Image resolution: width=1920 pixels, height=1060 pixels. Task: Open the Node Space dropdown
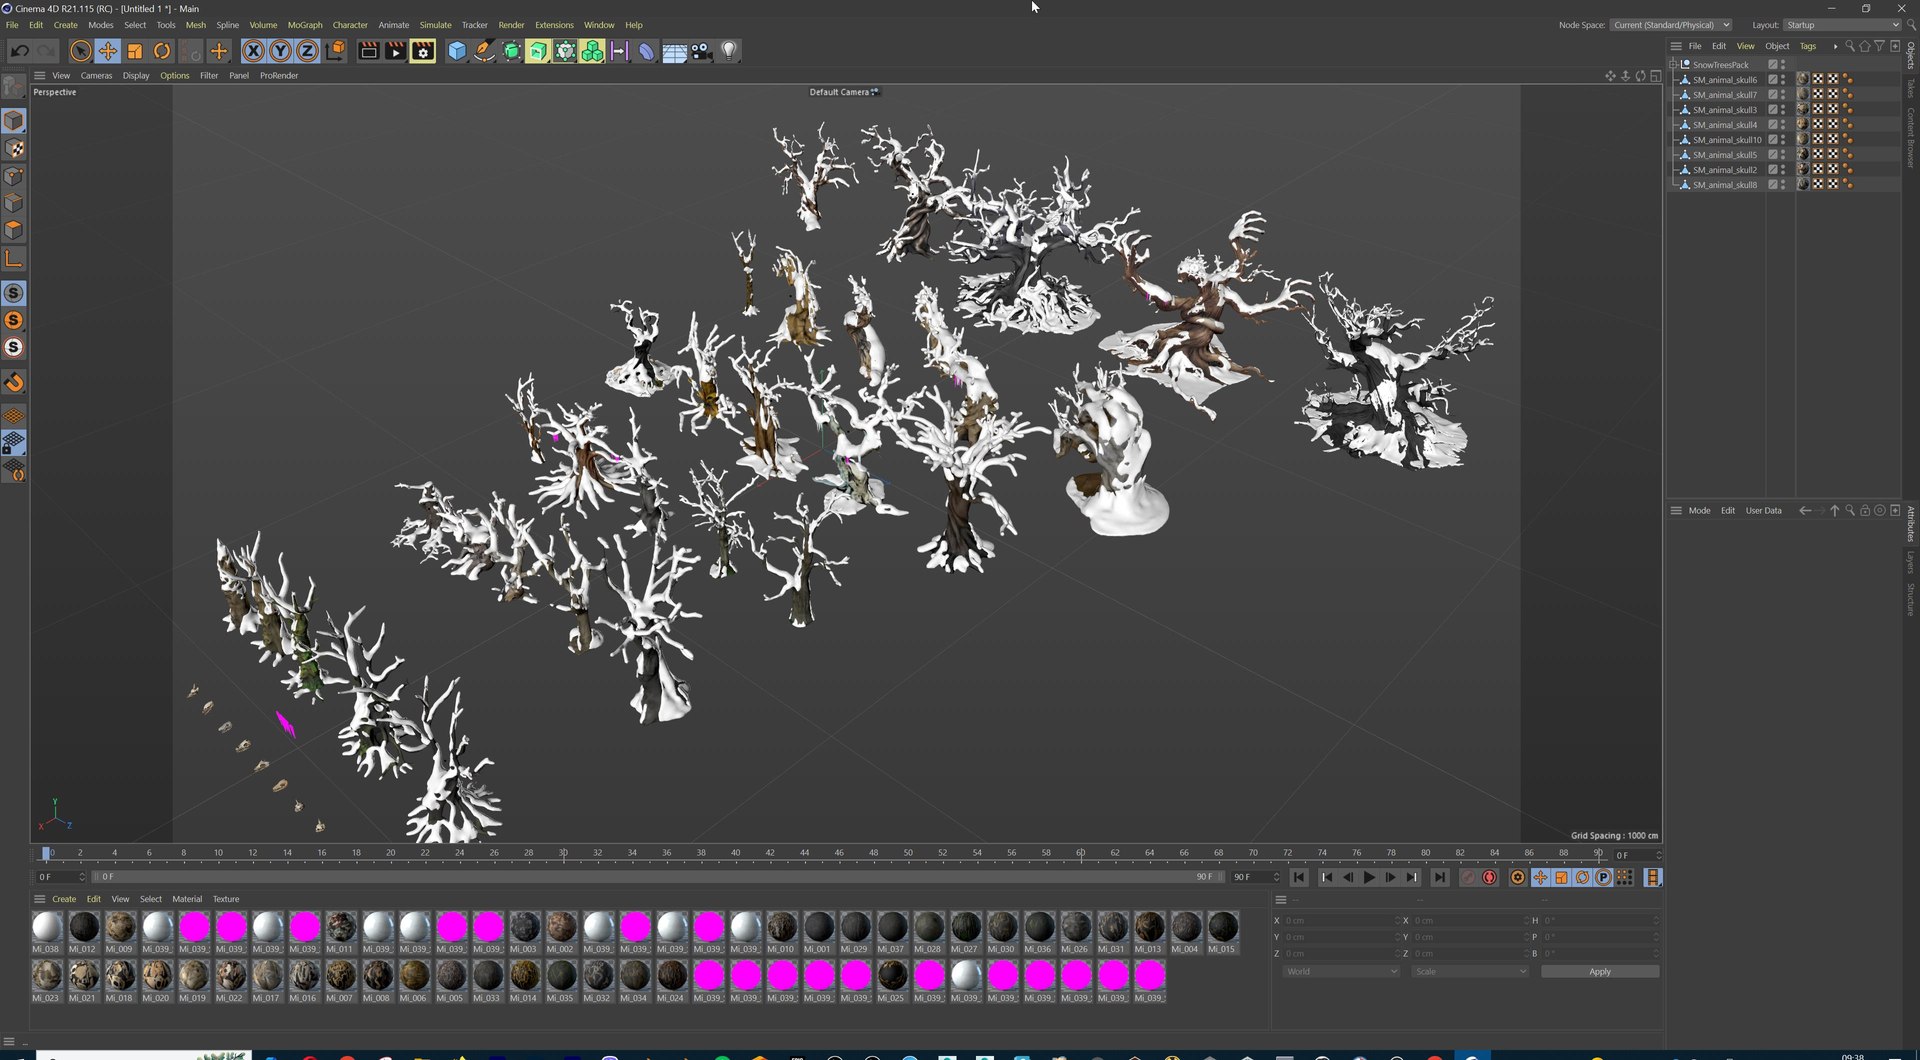coord(1671,25)
